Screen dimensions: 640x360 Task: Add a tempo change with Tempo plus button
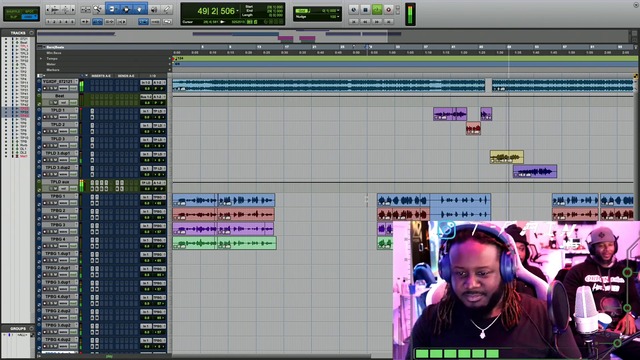tap(170, 58)
